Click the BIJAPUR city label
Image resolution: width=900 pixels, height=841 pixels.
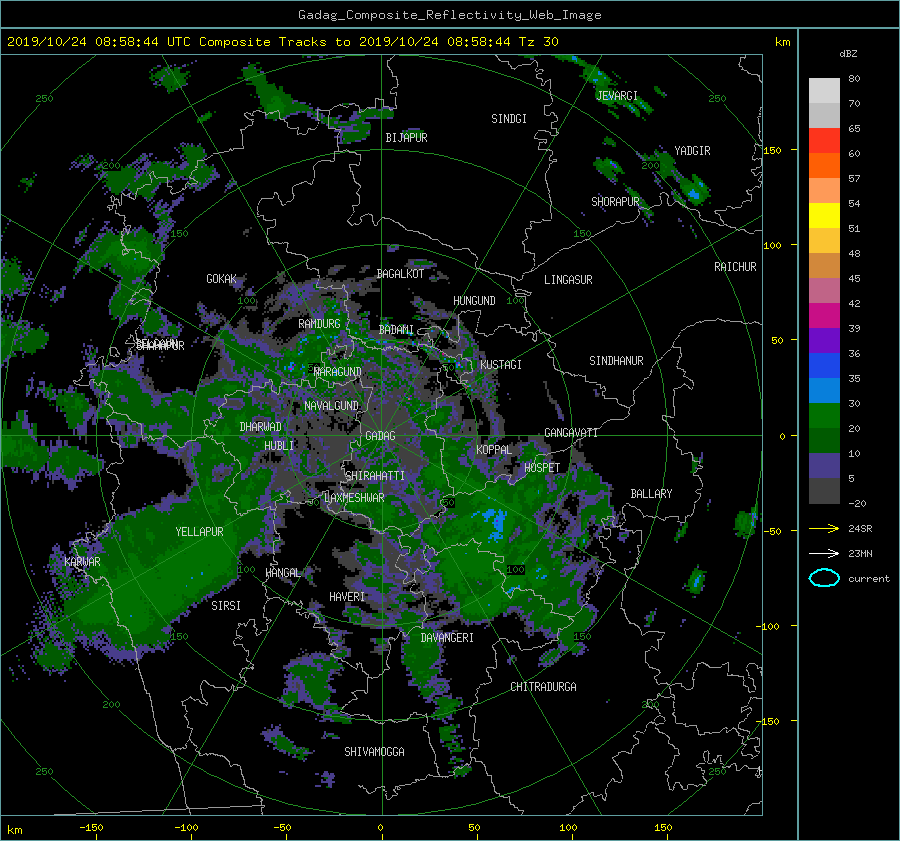coord(406,138)
